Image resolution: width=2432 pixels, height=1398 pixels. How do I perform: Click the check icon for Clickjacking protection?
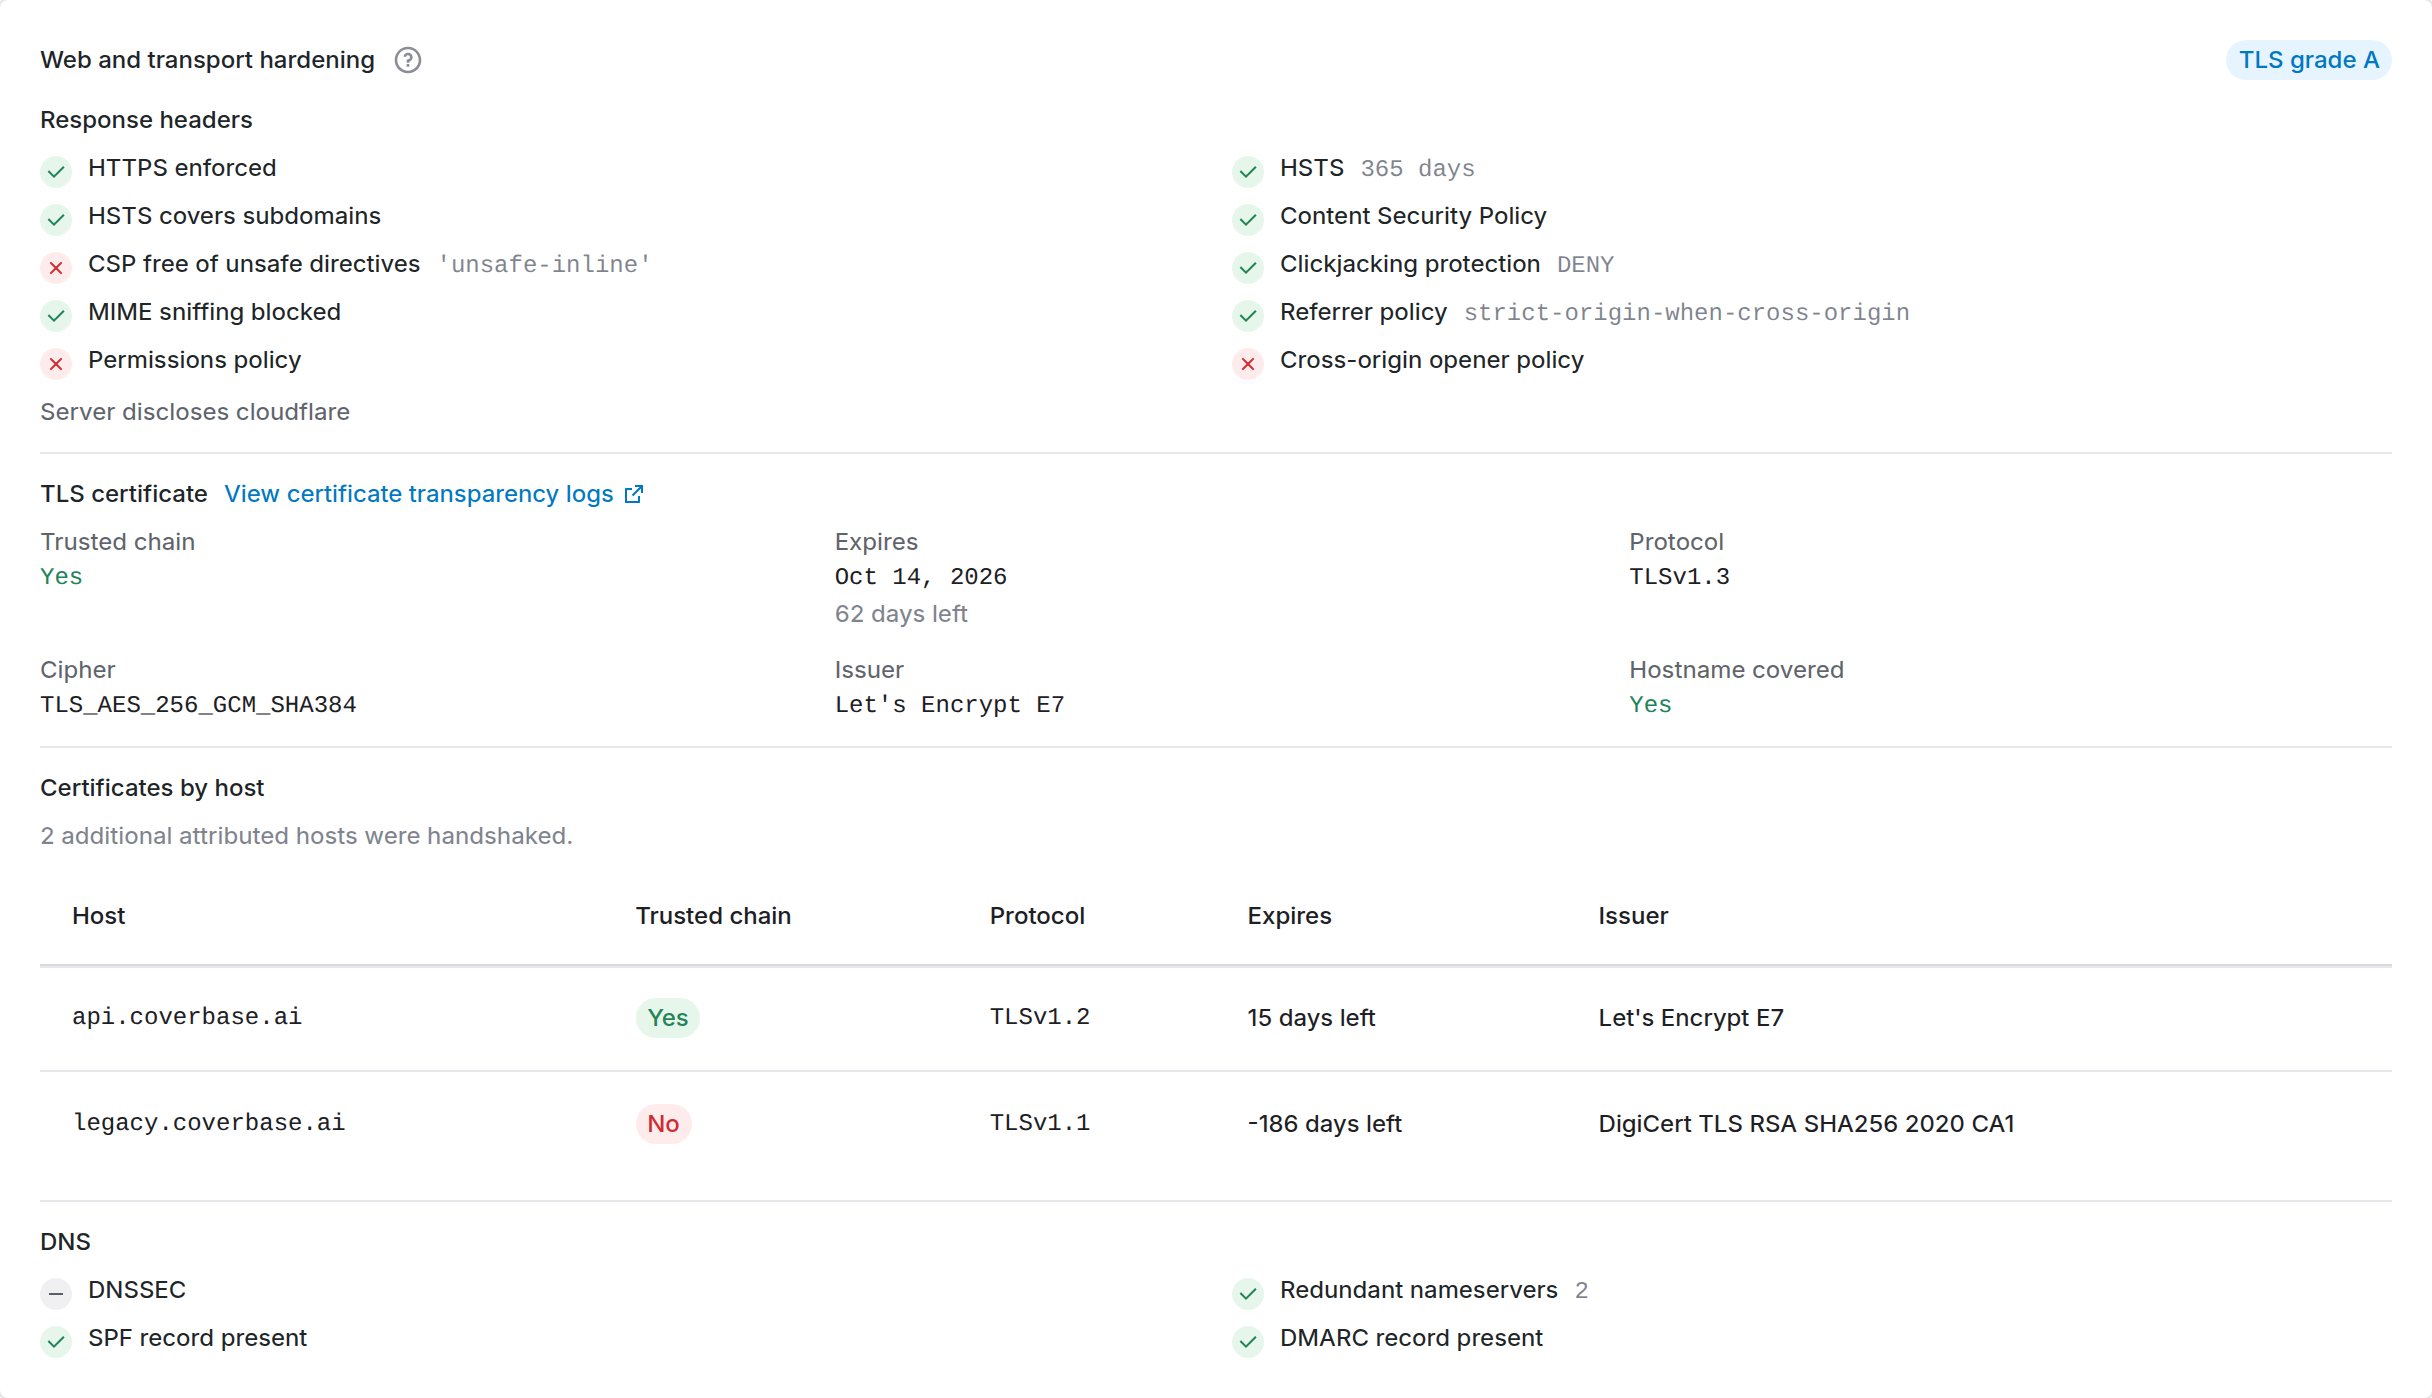1248,267
